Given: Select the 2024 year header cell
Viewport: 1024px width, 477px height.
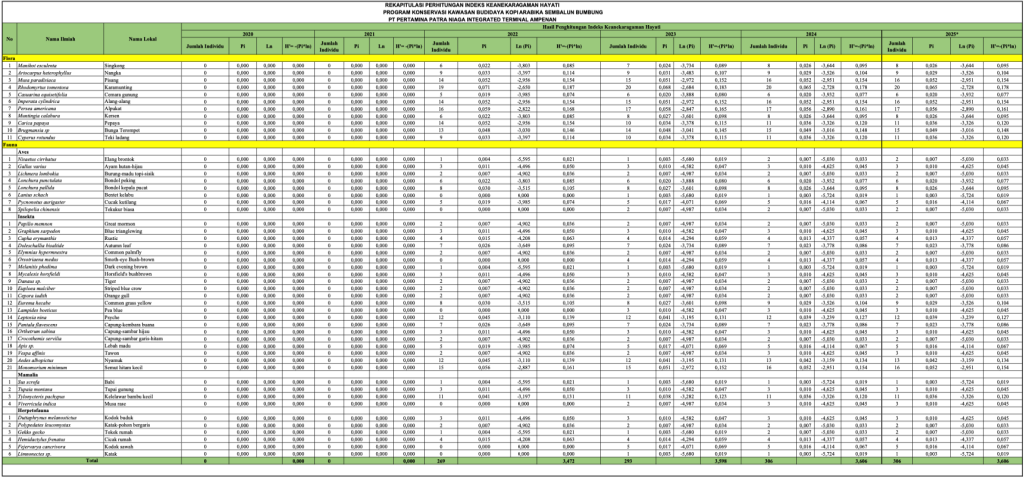Looking at the screenshot, I should tap(813, 34).
